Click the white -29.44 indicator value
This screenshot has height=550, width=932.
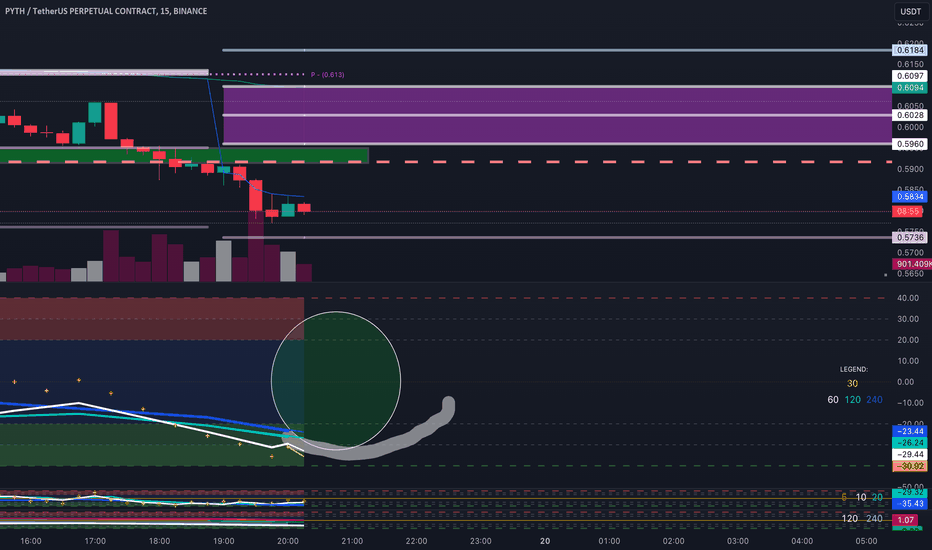coord(910,454)
